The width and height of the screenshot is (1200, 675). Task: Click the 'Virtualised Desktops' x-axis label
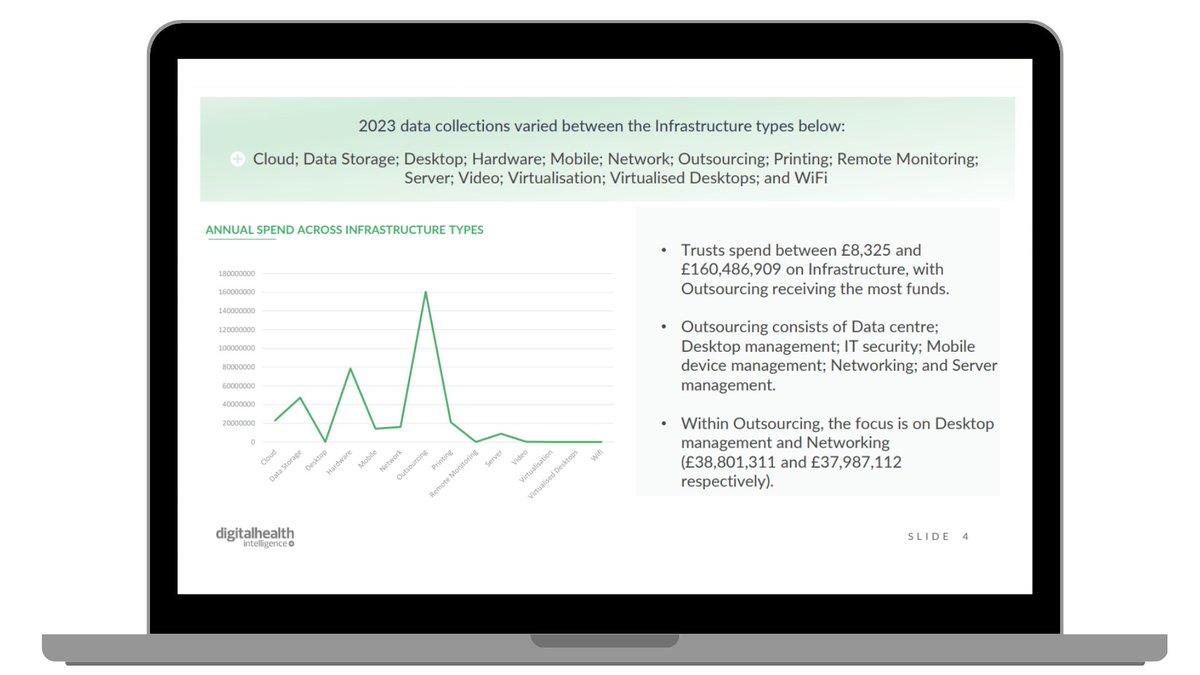pos(553,475)
